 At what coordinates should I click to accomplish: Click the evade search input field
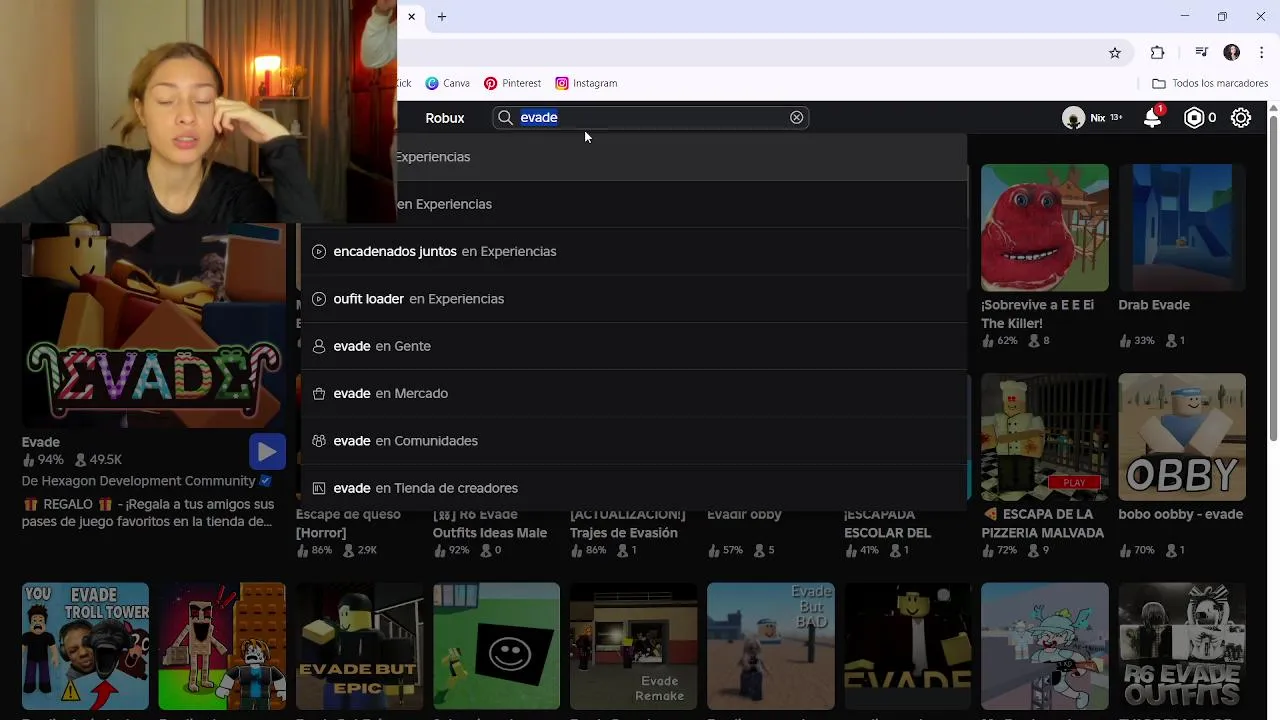(x=652, y=118)
